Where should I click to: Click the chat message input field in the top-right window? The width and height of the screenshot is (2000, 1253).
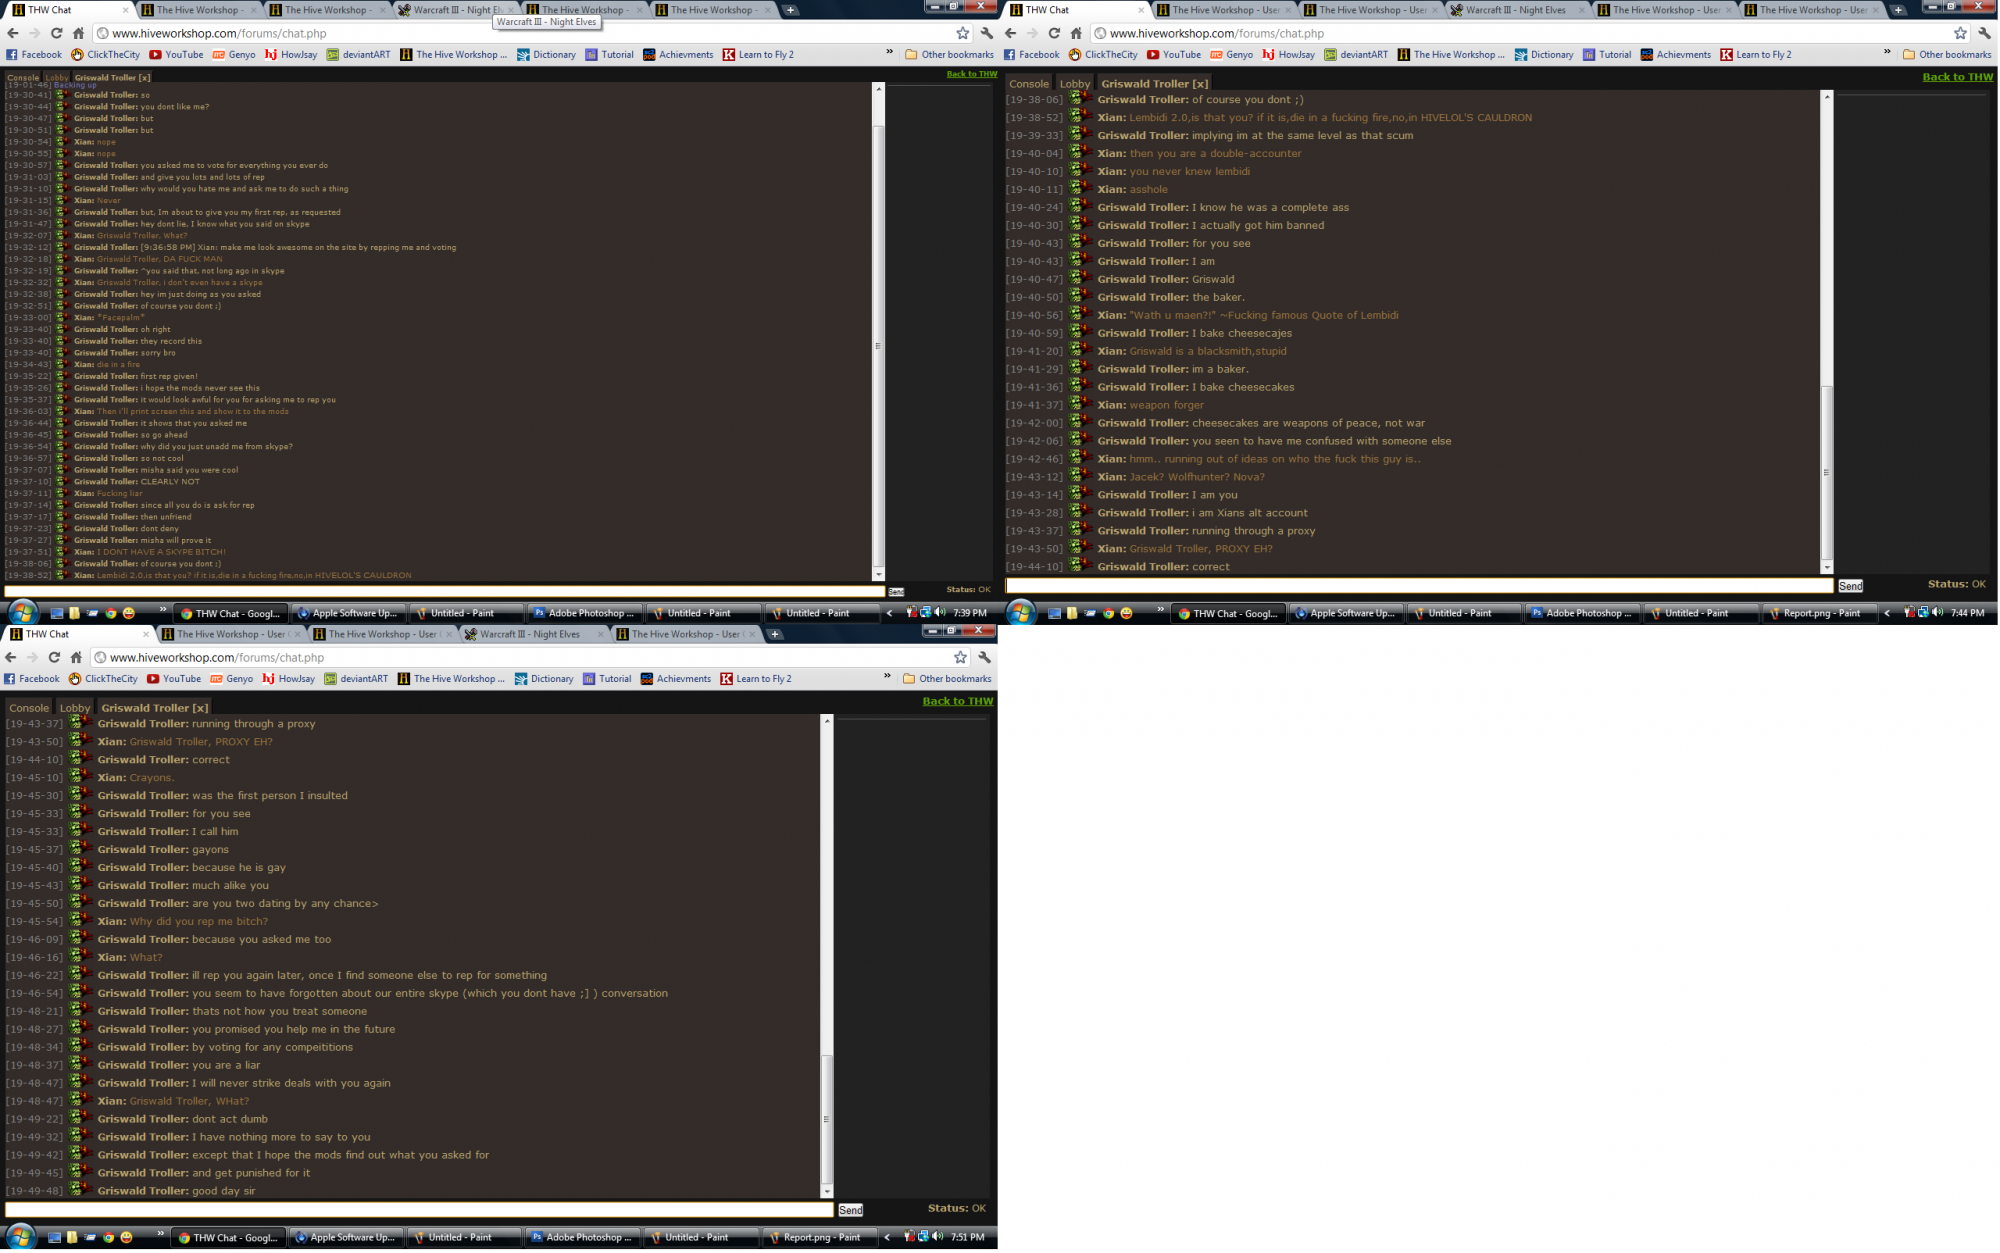point(1420,586)
